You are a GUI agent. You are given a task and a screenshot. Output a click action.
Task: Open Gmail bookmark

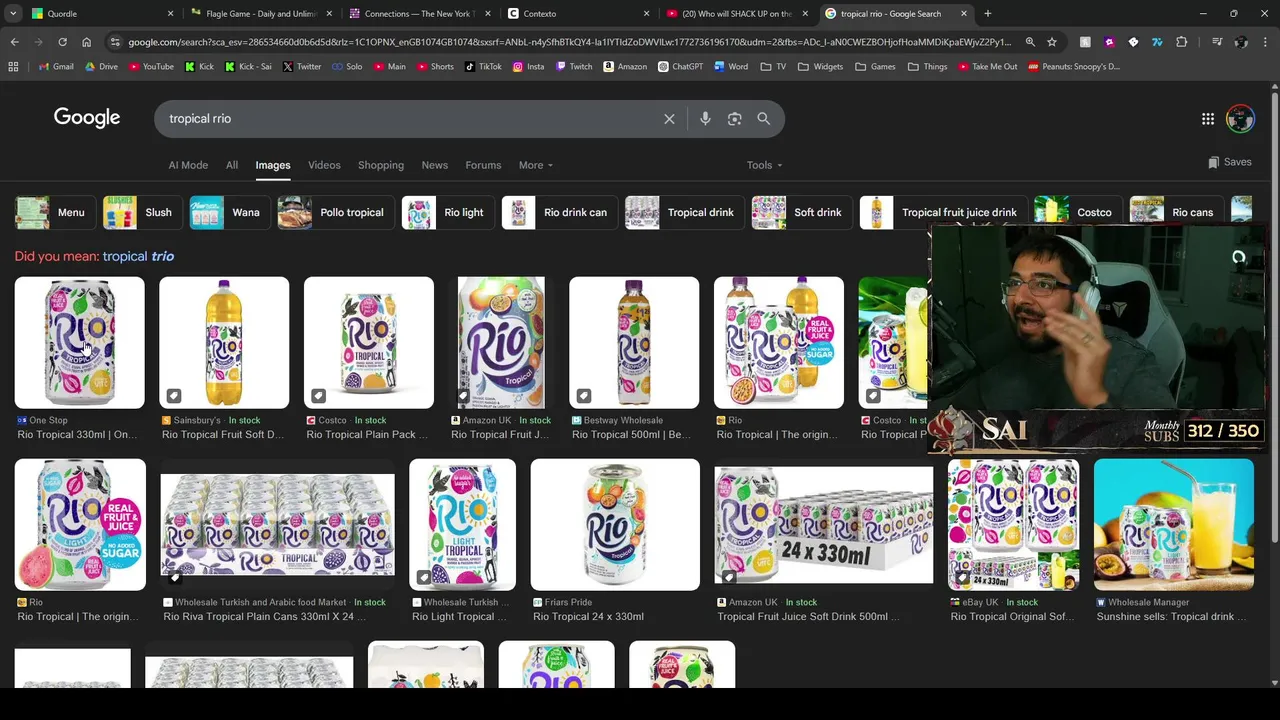click(56, 67)
